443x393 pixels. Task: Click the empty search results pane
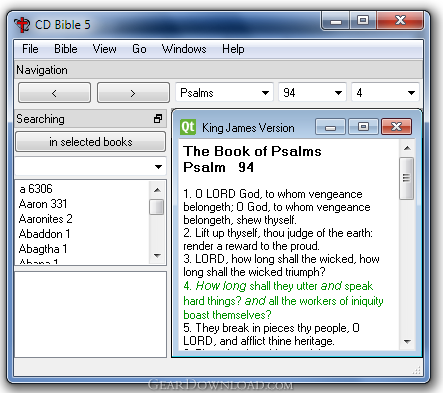coord(90,314)
